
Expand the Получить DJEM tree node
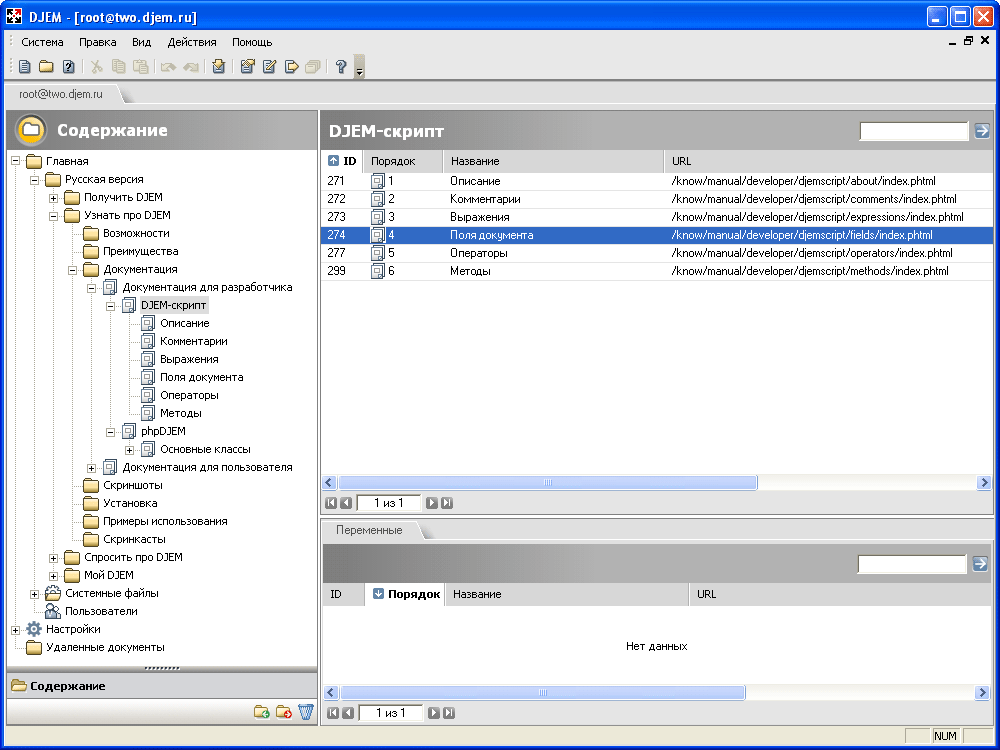(54, 198)
